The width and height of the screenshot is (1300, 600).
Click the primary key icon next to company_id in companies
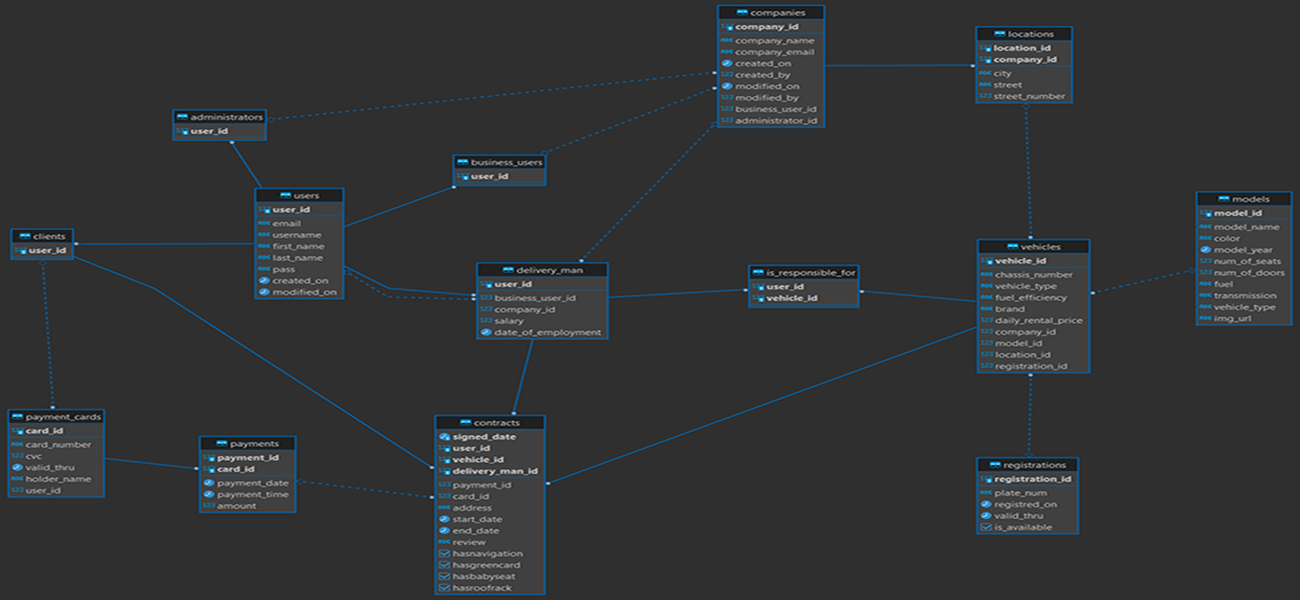727,27
